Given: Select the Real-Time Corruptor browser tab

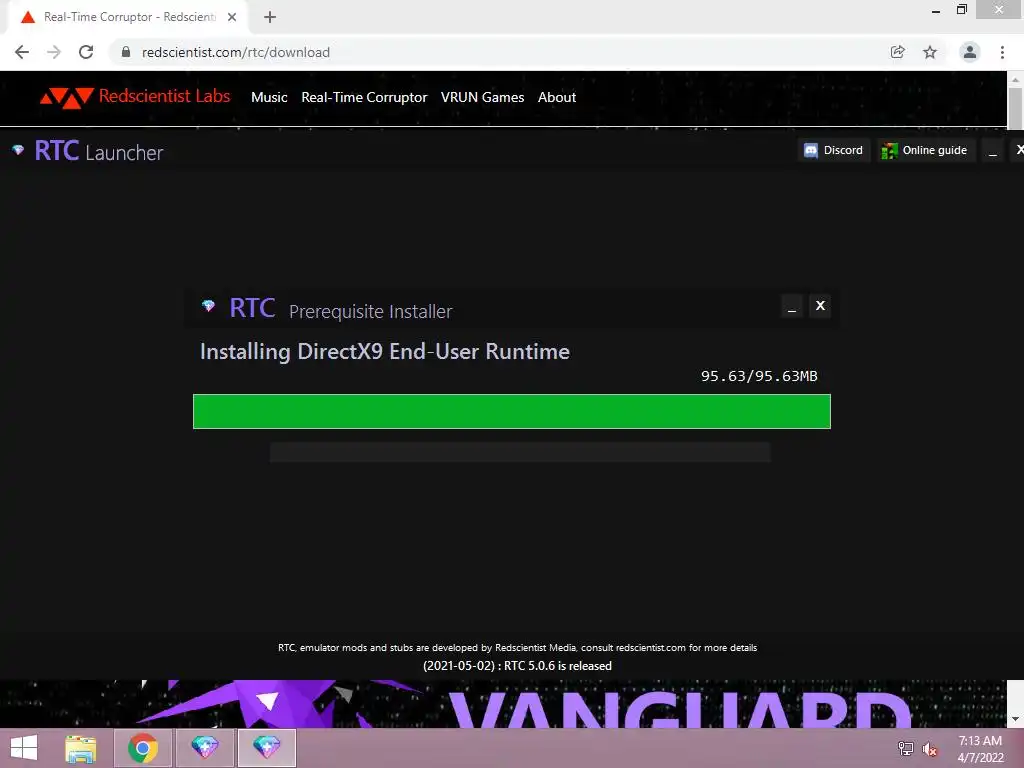Looking at the screenshot, I should [127, 17].
